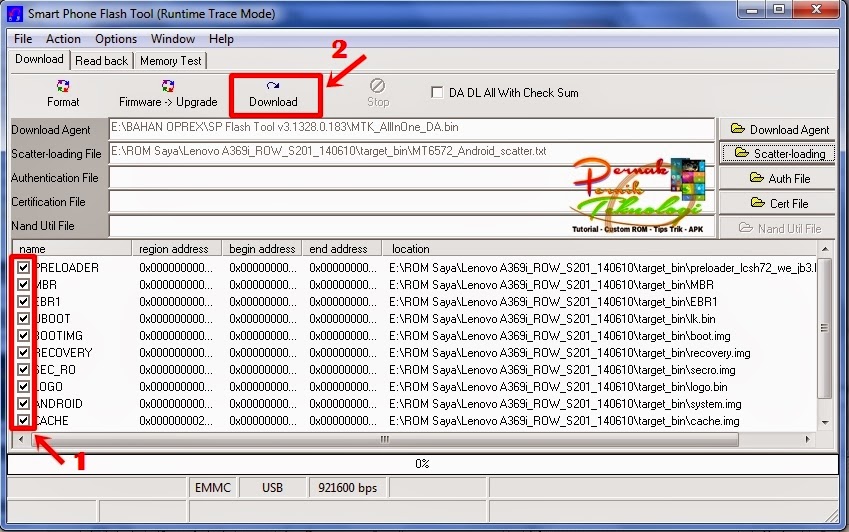The width and height of the screenshot is (849, 532).
Task: Open the Window menu
Action: pyautogui.click(x=173, y=39)
